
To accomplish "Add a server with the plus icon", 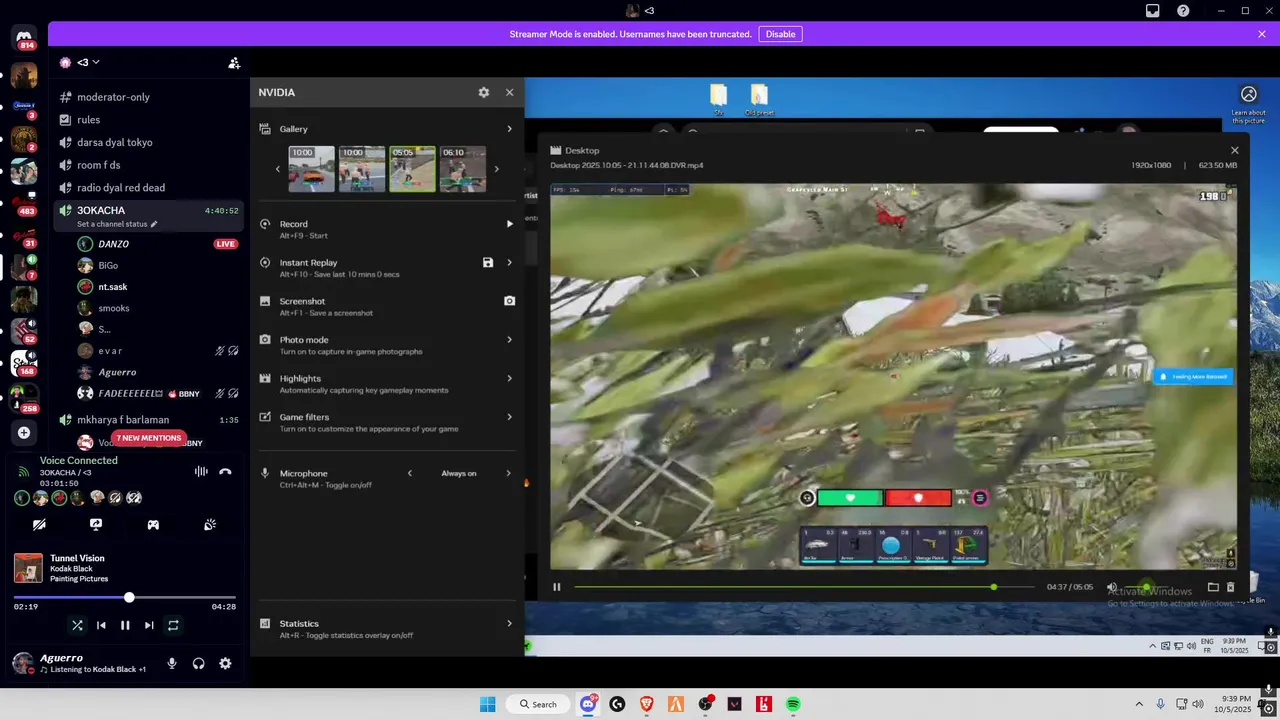I will point(24,433).
